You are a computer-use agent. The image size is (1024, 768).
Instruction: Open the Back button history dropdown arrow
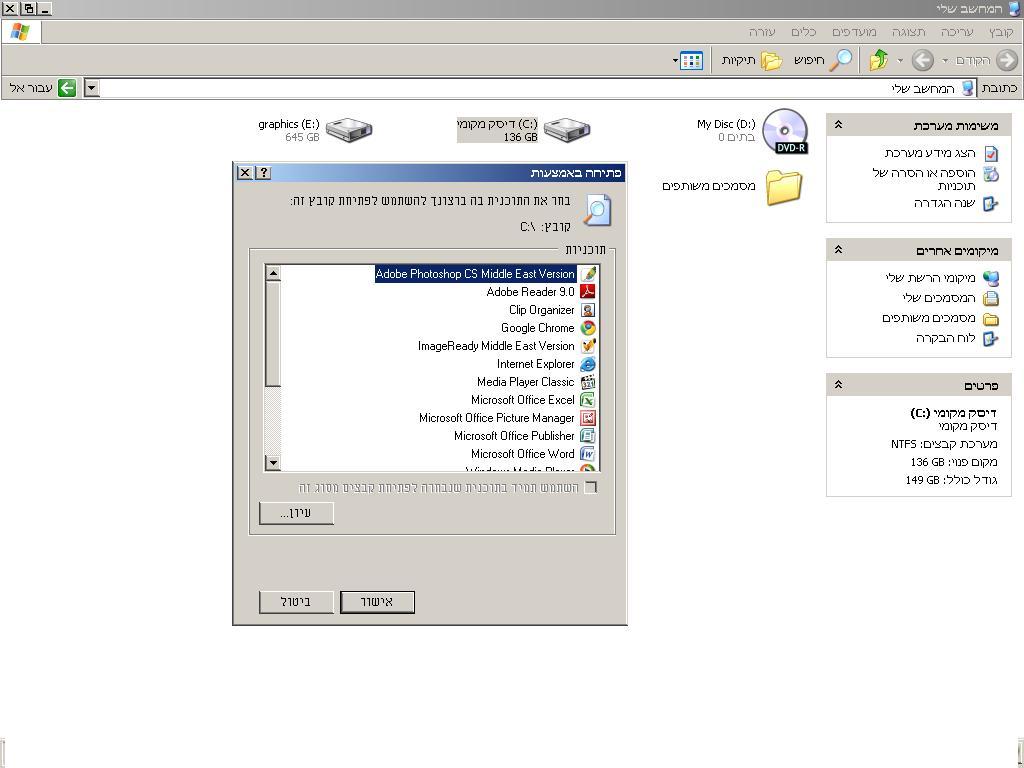click(944, 61)
